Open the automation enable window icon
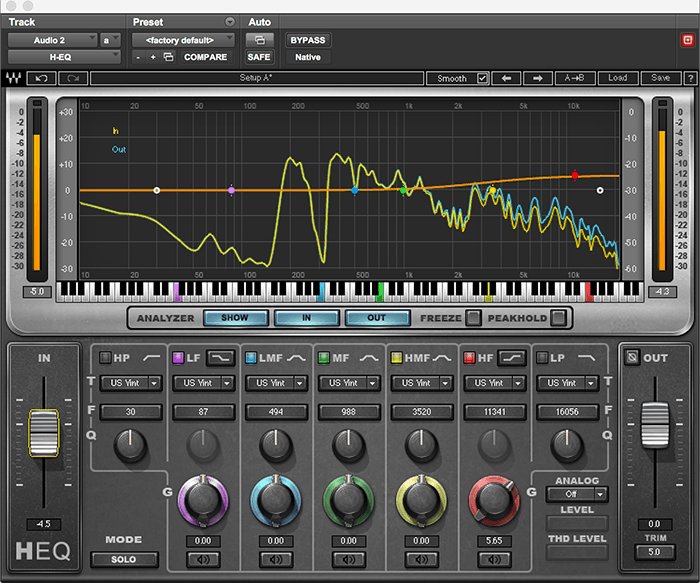700x583 pixels. coord(259,40)
